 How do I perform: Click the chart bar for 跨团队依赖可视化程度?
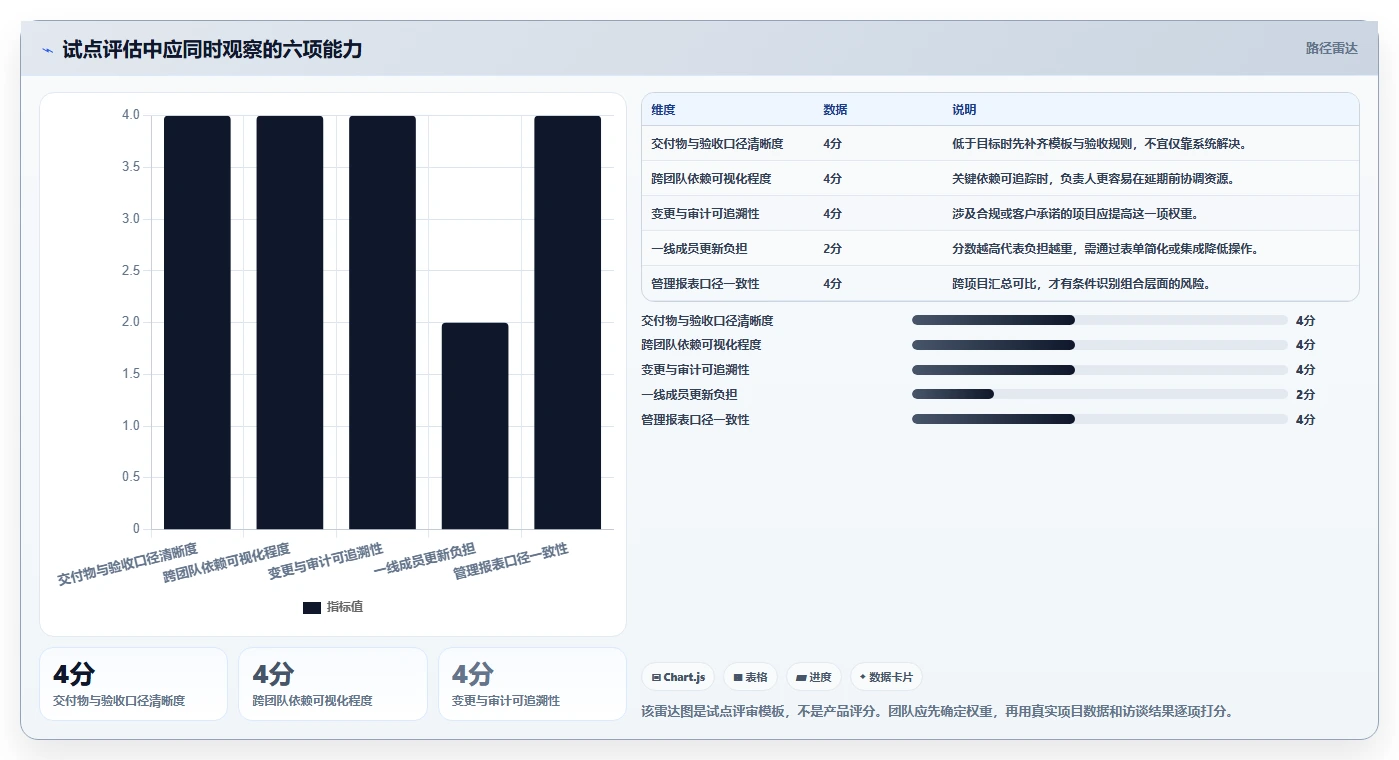[290, 322]
